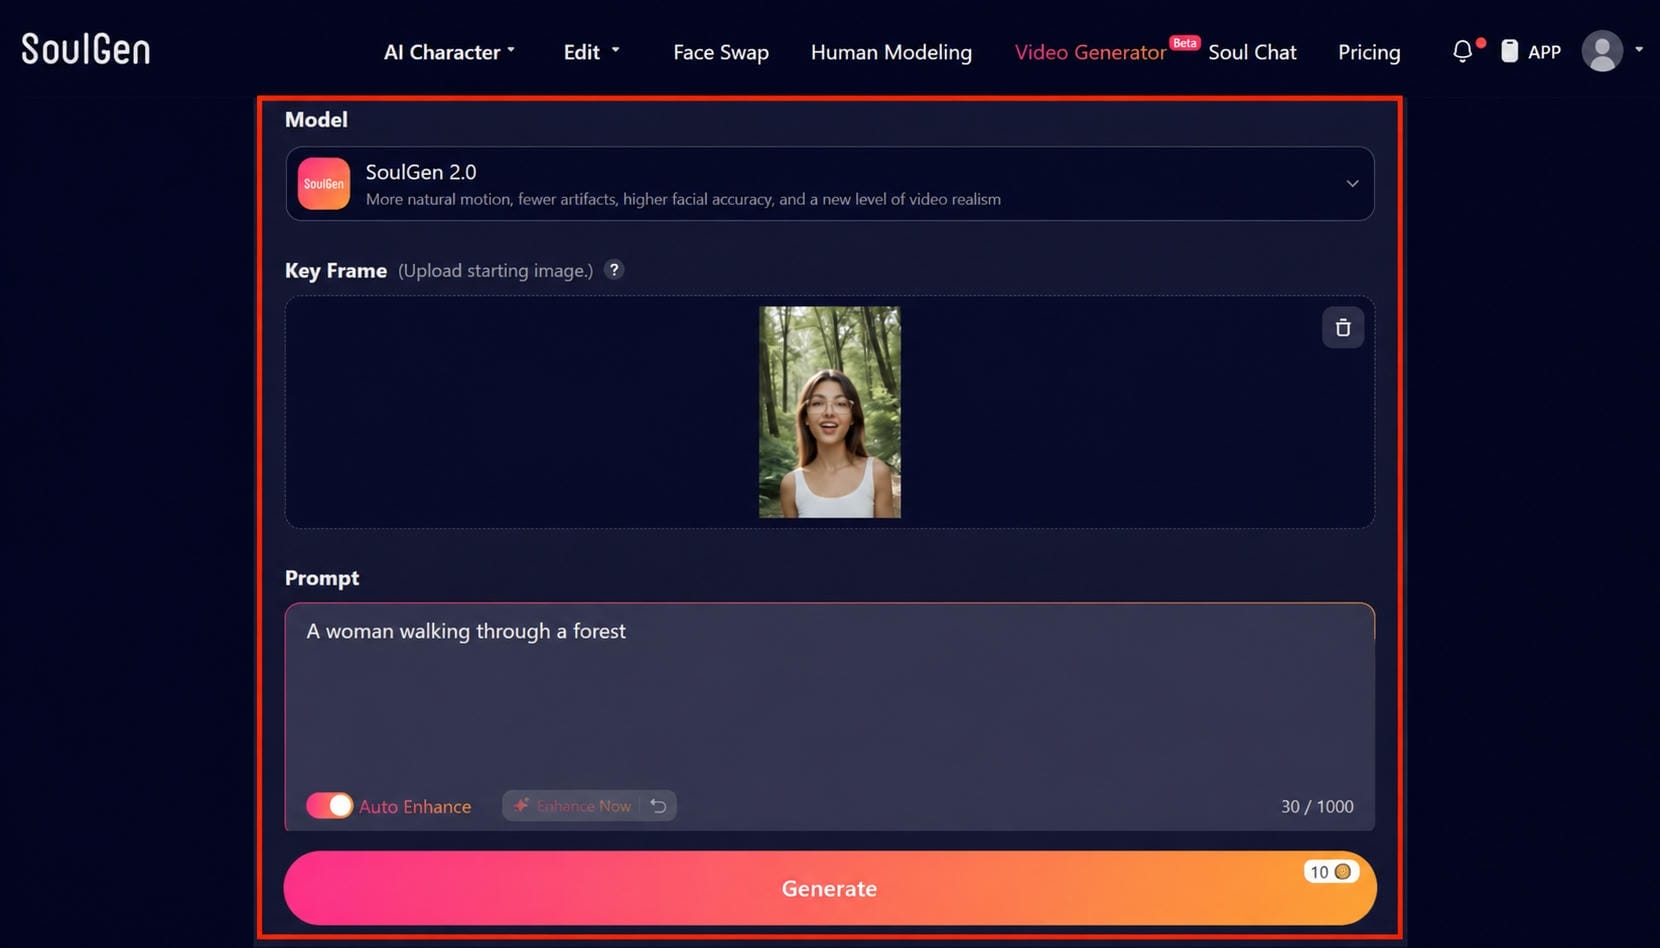The image size is (1660, 948).
Task: Expand the account menu arrow
Action: click(x=1639, y=49)
